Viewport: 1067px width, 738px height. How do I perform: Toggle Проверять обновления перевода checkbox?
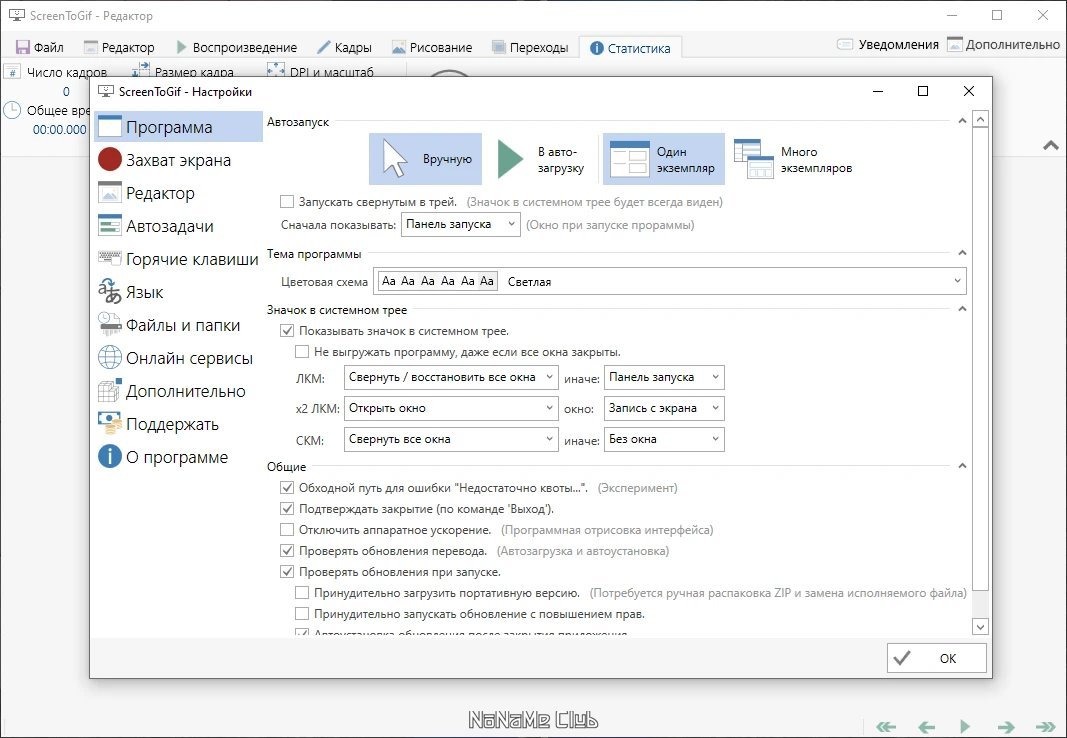point(286,551)
